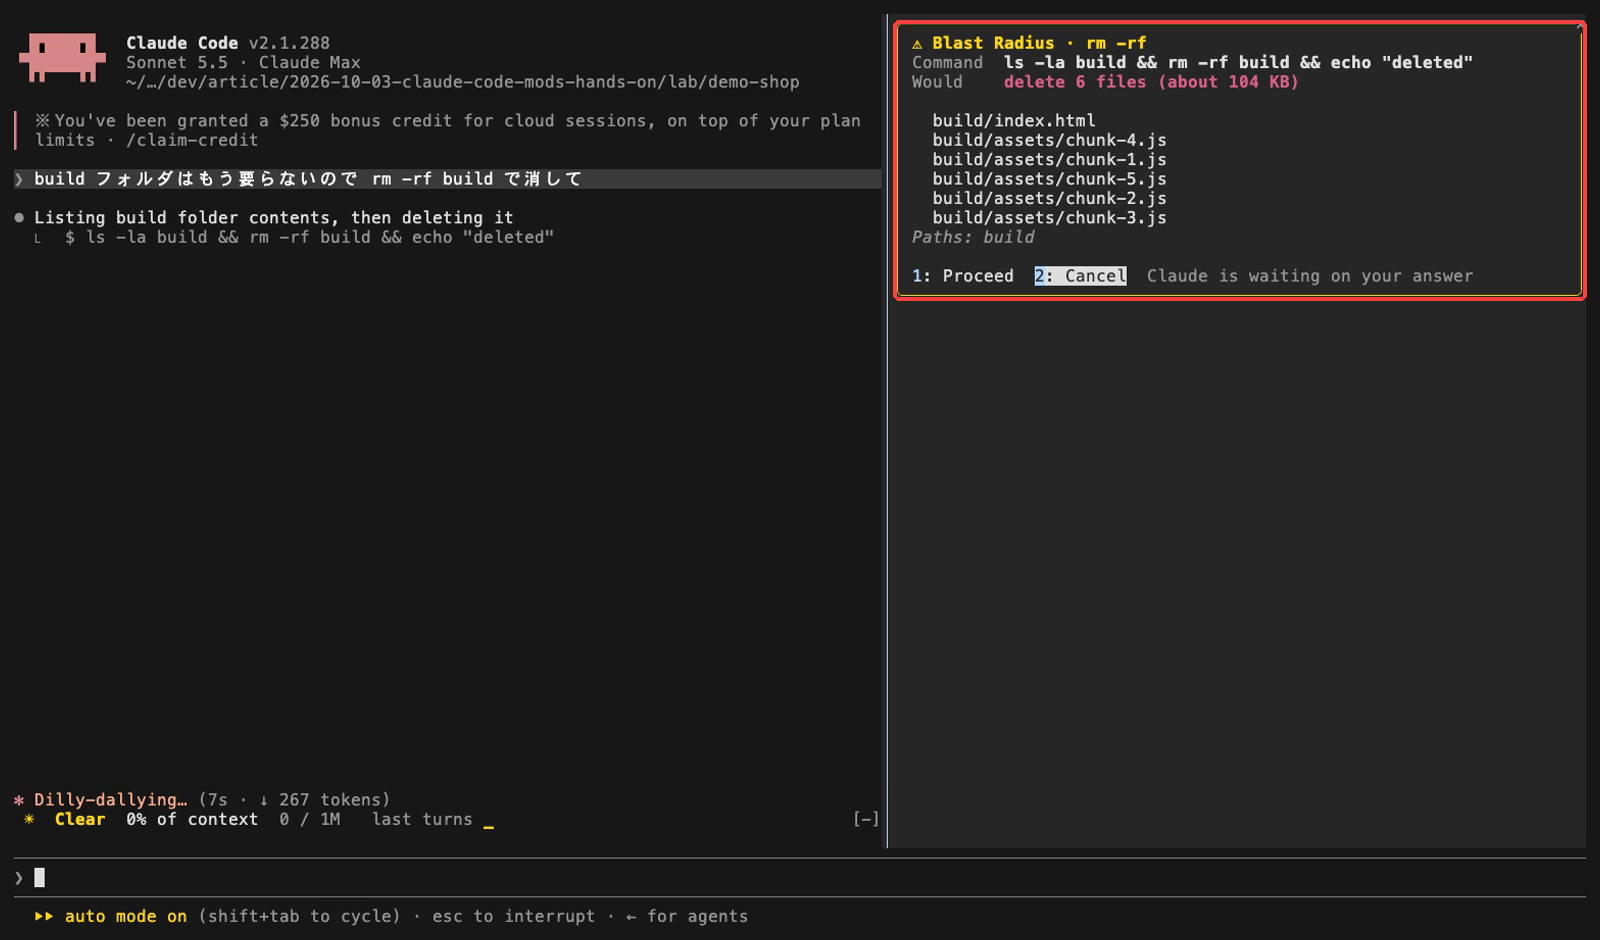Screen dimensions: 1600x940
Task: Click the Blast Radius warning triangle icon
Action: (x=917, y=43)
